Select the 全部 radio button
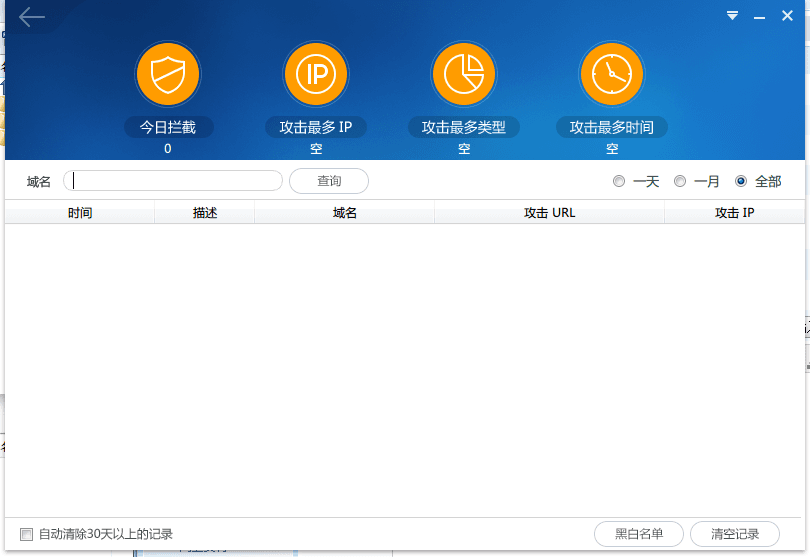Image resolution: width=810 pixels, height=557 pixels. [x=741, y=181]
